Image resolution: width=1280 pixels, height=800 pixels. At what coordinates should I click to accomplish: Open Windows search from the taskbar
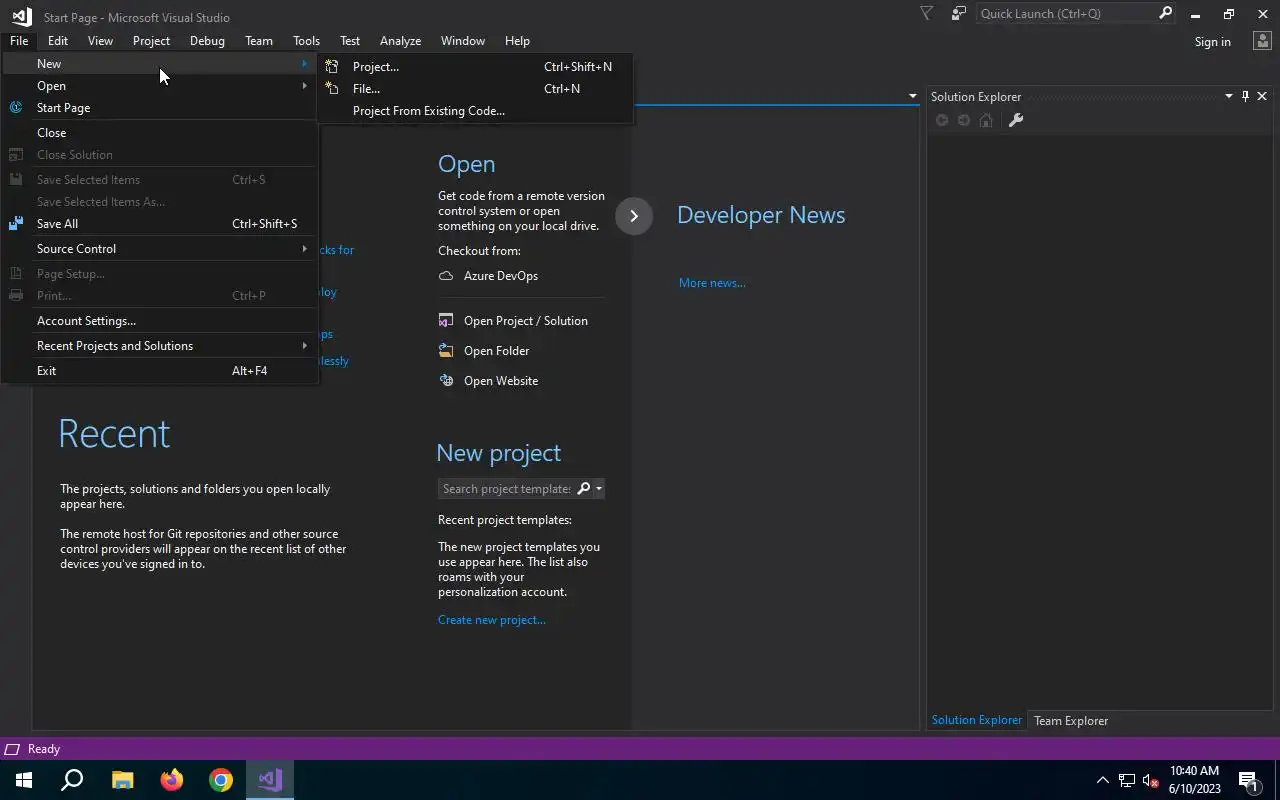coord(72,780)
